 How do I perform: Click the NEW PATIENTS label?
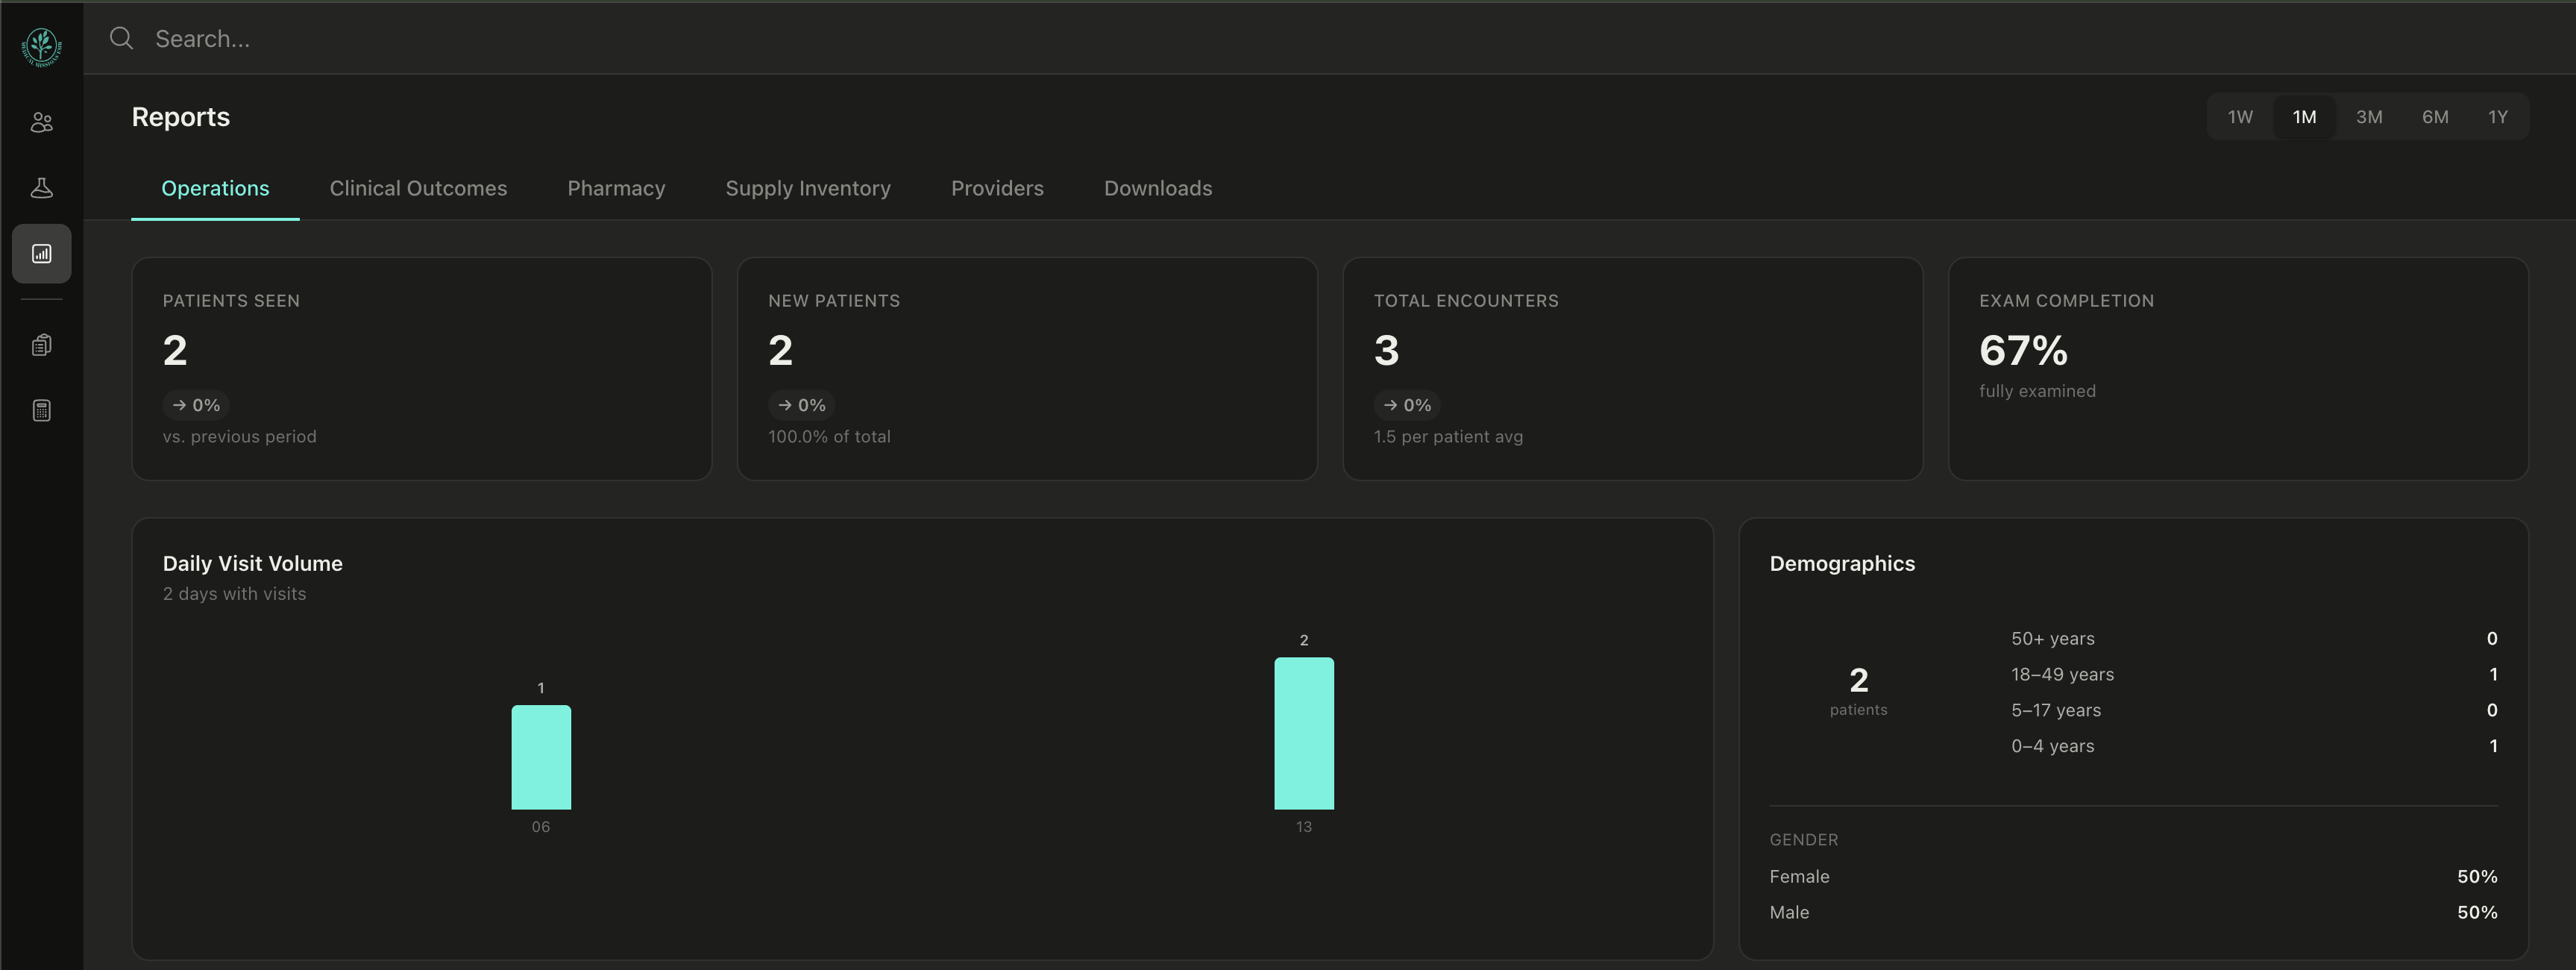coord(834,301)
